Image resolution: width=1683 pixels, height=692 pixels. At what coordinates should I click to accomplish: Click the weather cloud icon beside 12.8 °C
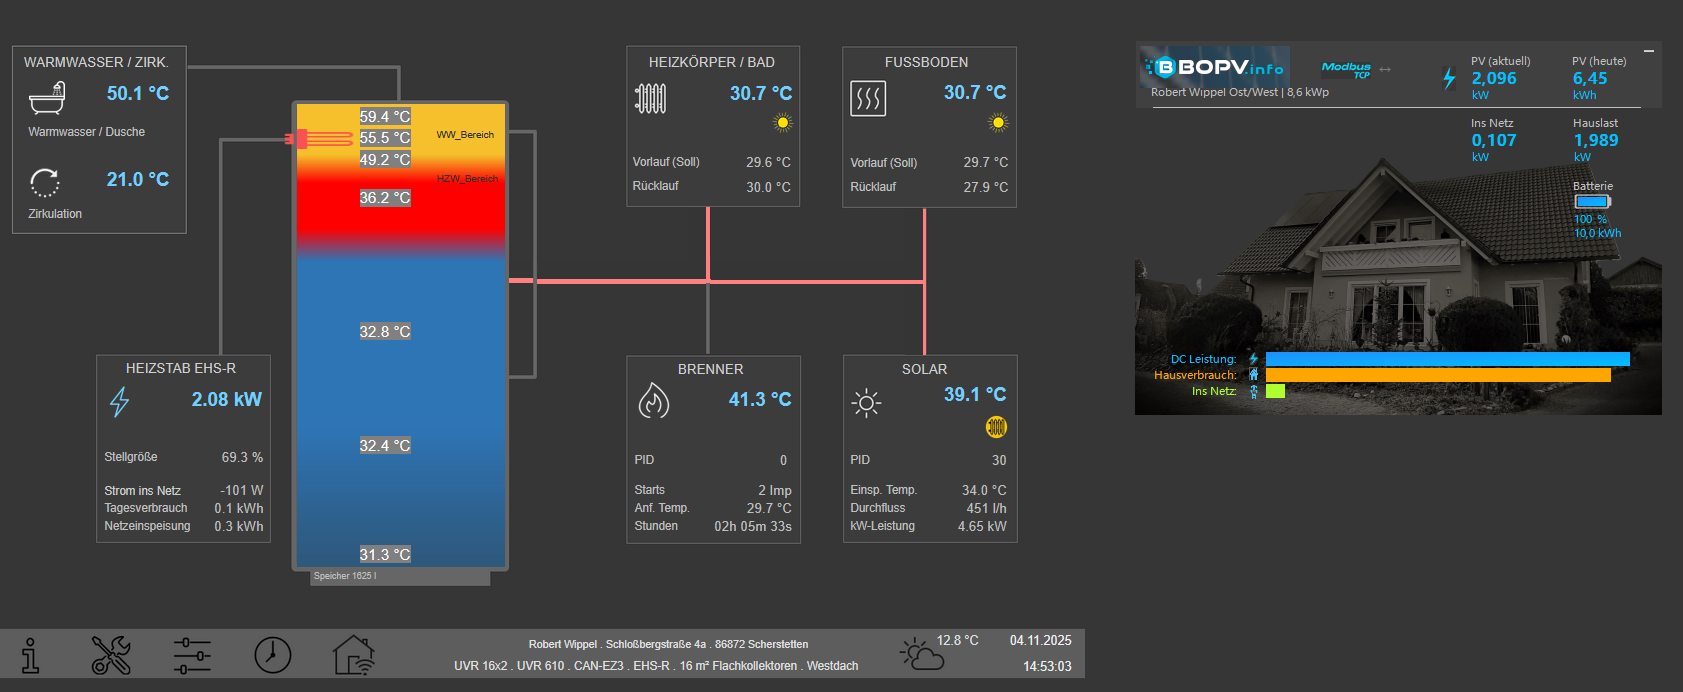tap(921, 654)
